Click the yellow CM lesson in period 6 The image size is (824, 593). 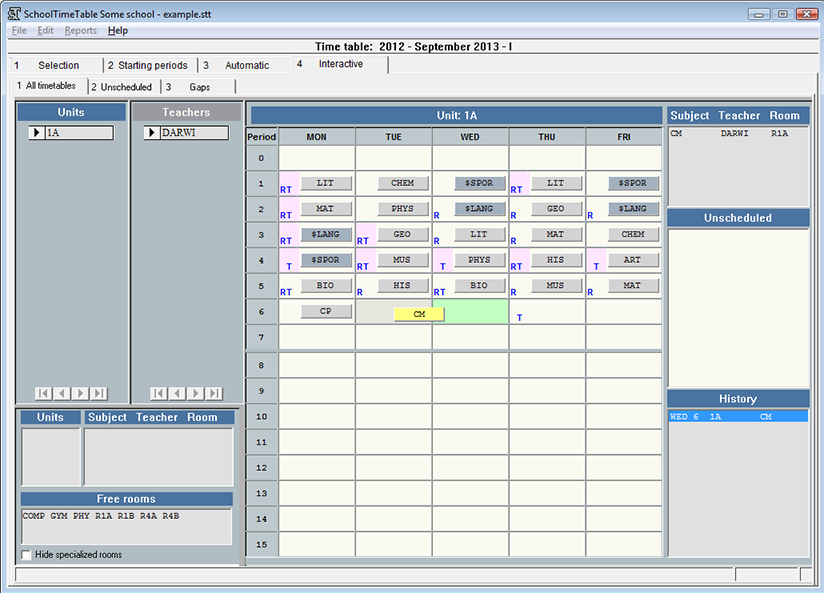(x=419, y=314)
